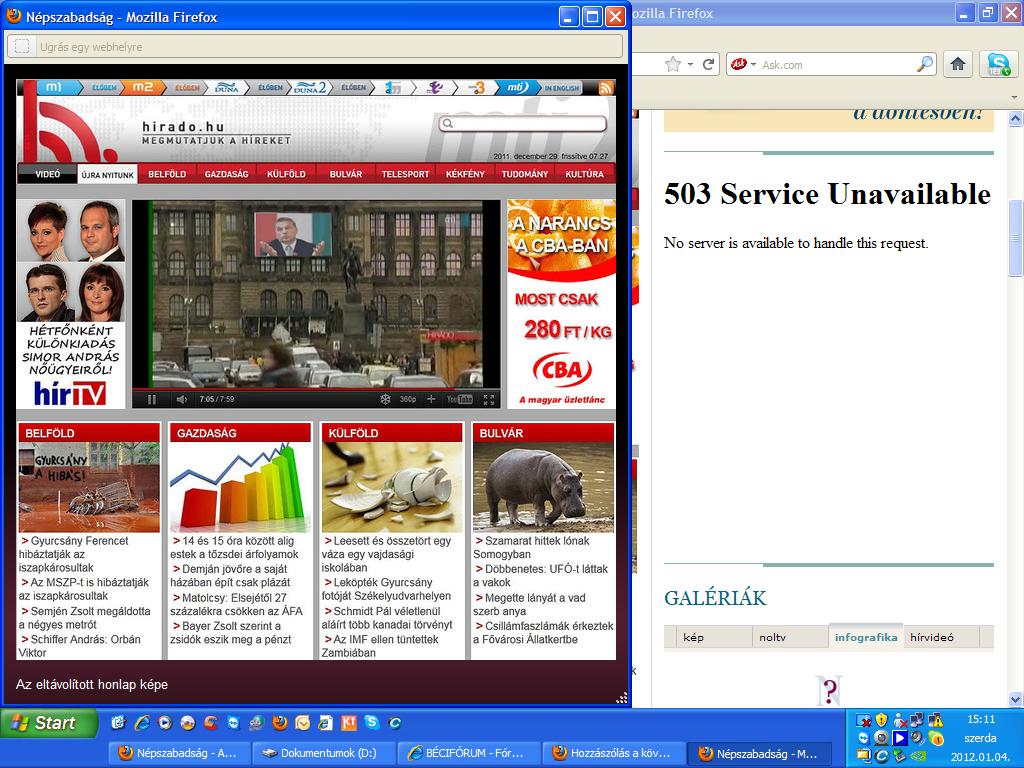This screenshot has width=1024, height=768.
Task: Open 'Demján jövőre a saját házában' article
Action: [231, 575]
